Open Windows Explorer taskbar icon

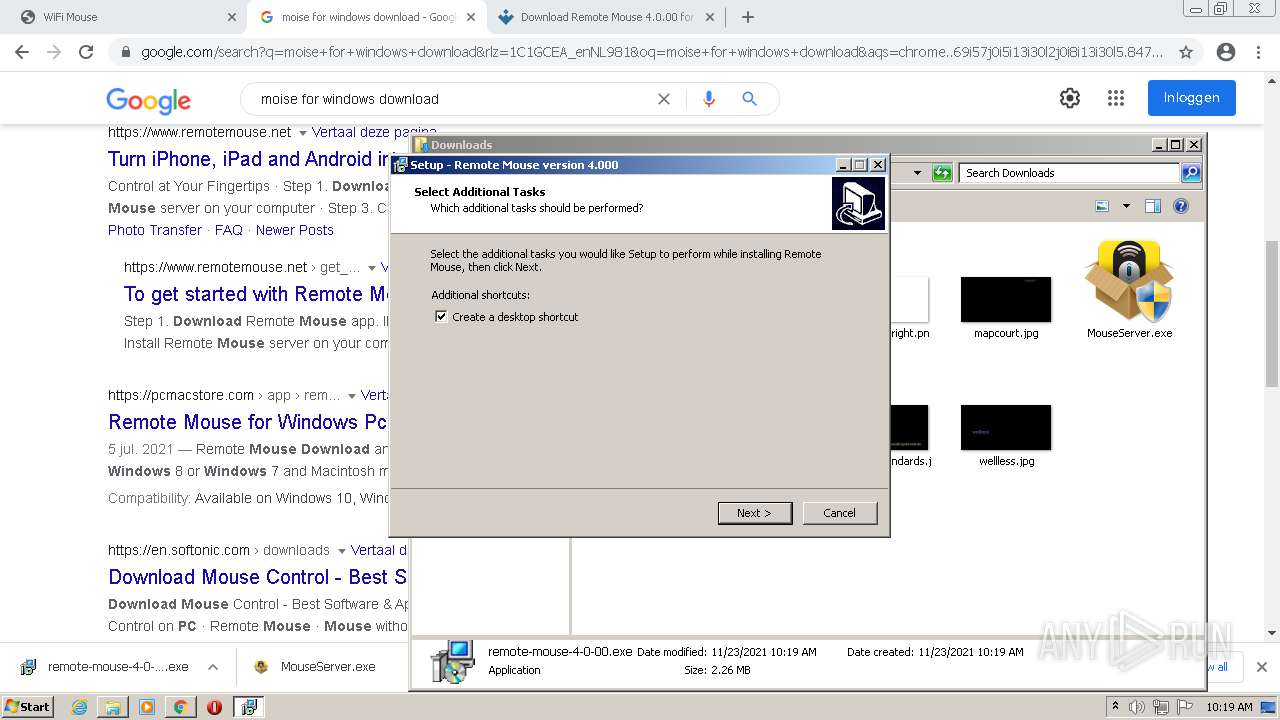113,707
